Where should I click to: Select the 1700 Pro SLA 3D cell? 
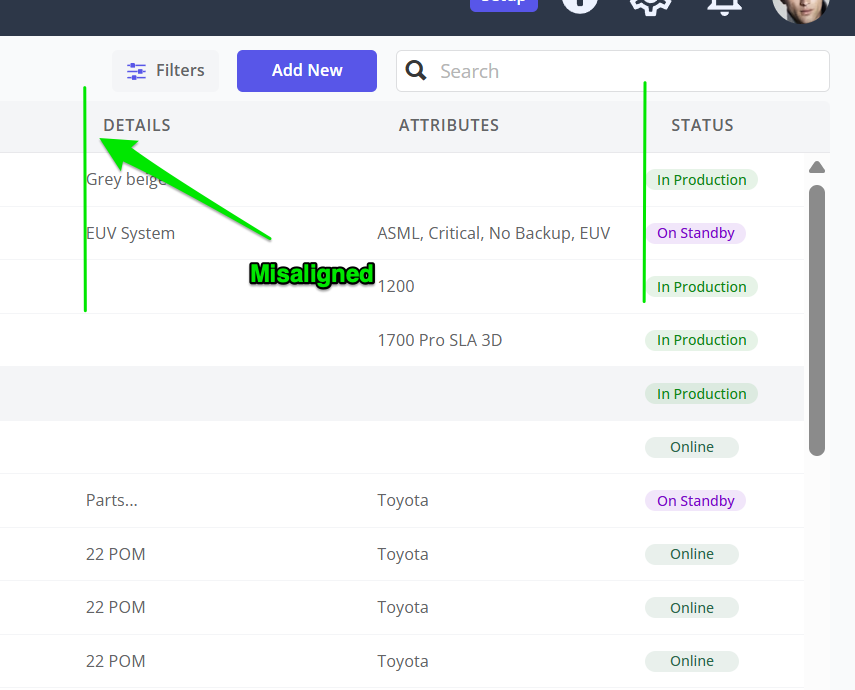click(440, 340)
